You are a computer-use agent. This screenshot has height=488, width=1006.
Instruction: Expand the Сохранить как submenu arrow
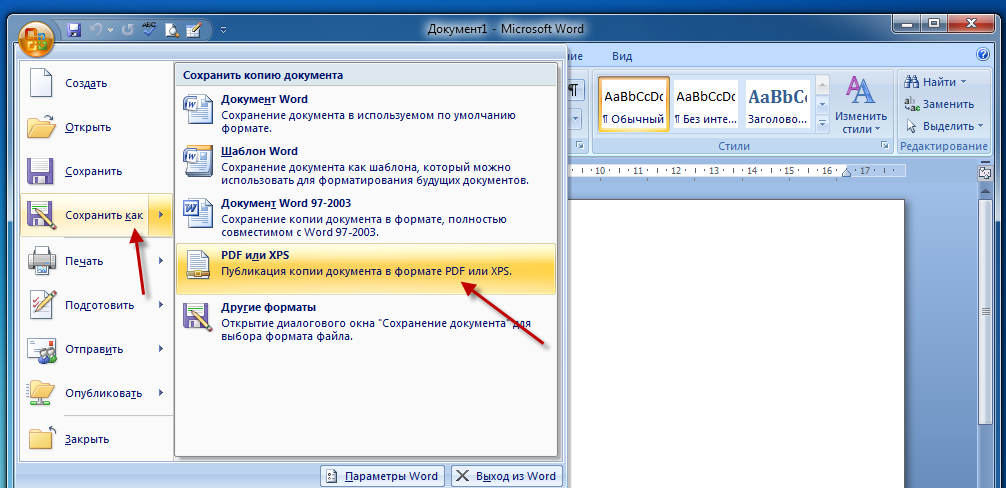point(161,215)
